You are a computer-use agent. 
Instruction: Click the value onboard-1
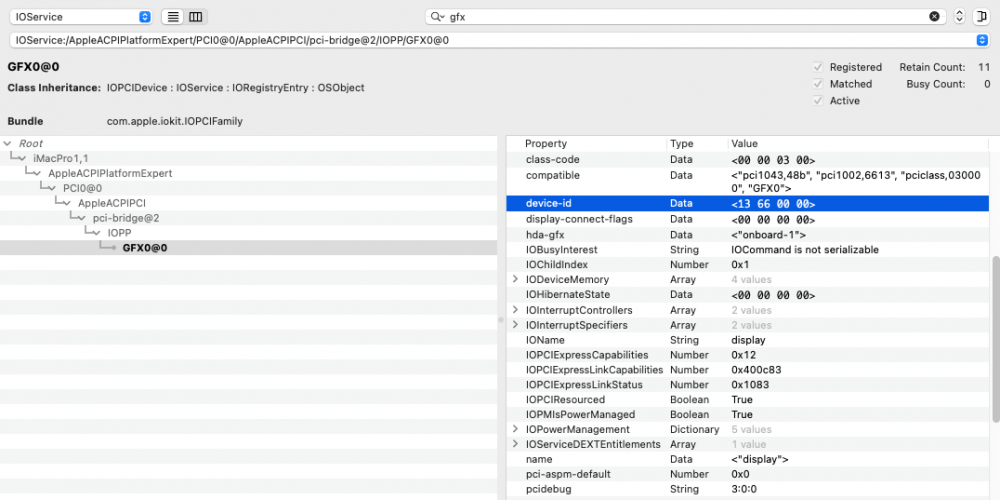pyautogui.click(x=768, y=235)
